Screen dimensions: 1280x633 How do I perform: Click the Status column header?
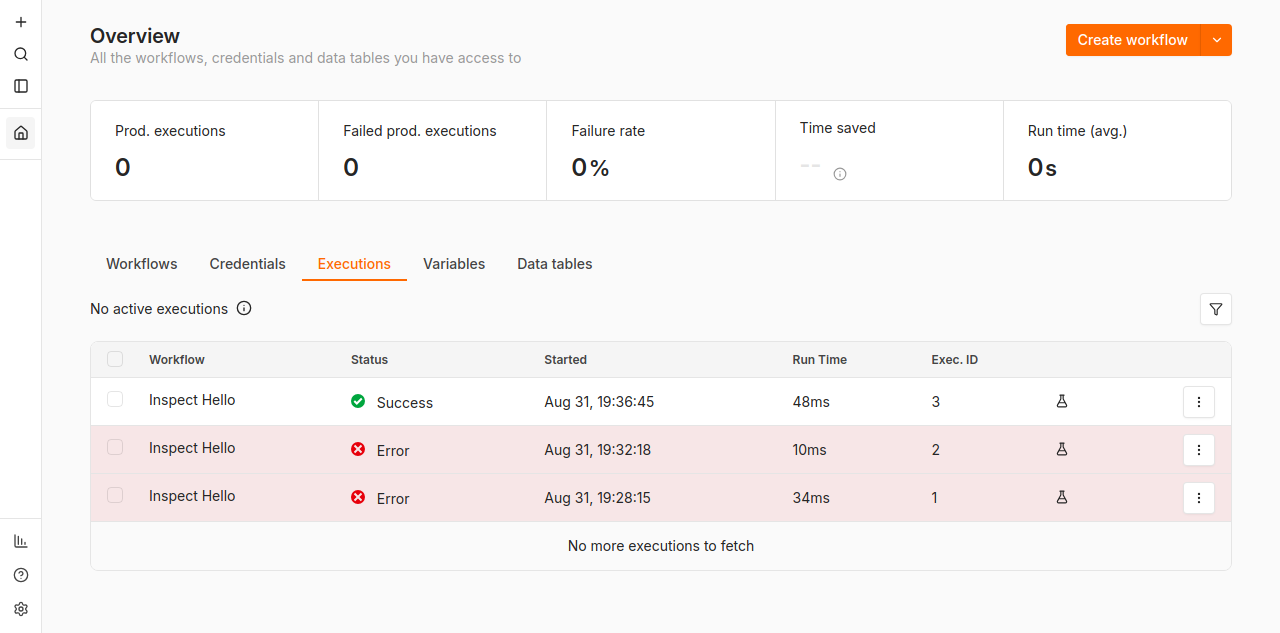tap(369, 360)
